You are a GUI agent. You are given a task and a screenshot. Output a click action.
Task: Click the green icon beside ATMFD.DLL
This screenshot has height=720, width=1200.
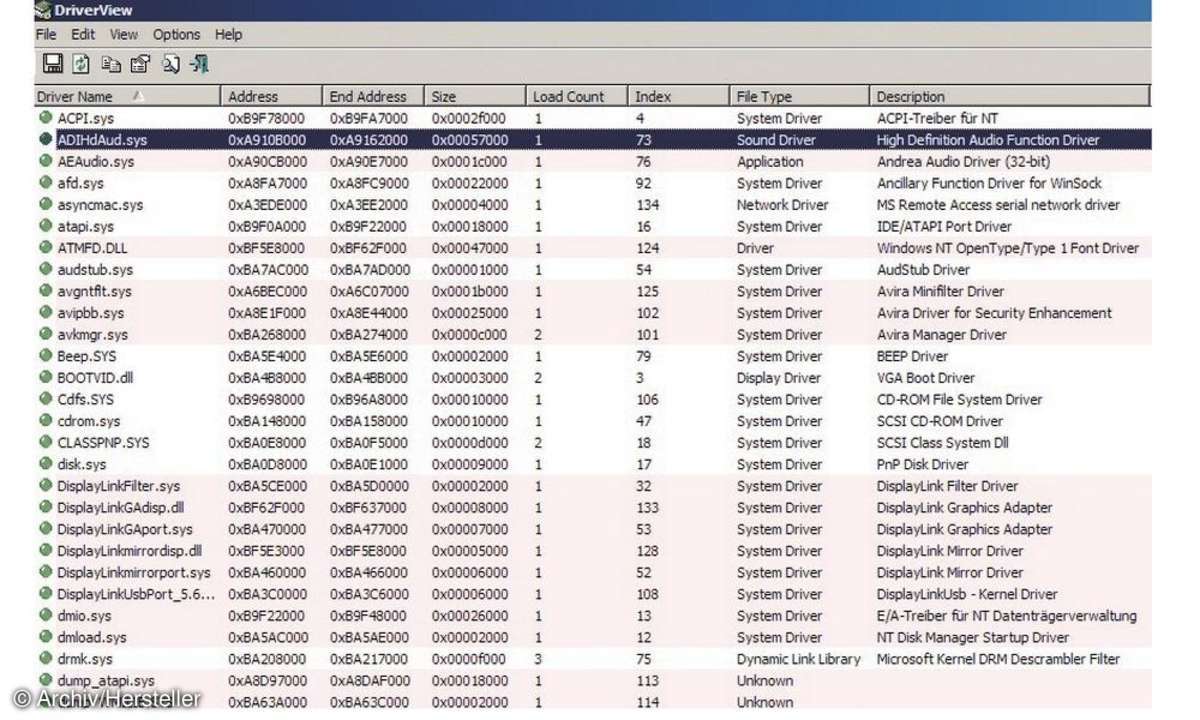pos(46,248)
